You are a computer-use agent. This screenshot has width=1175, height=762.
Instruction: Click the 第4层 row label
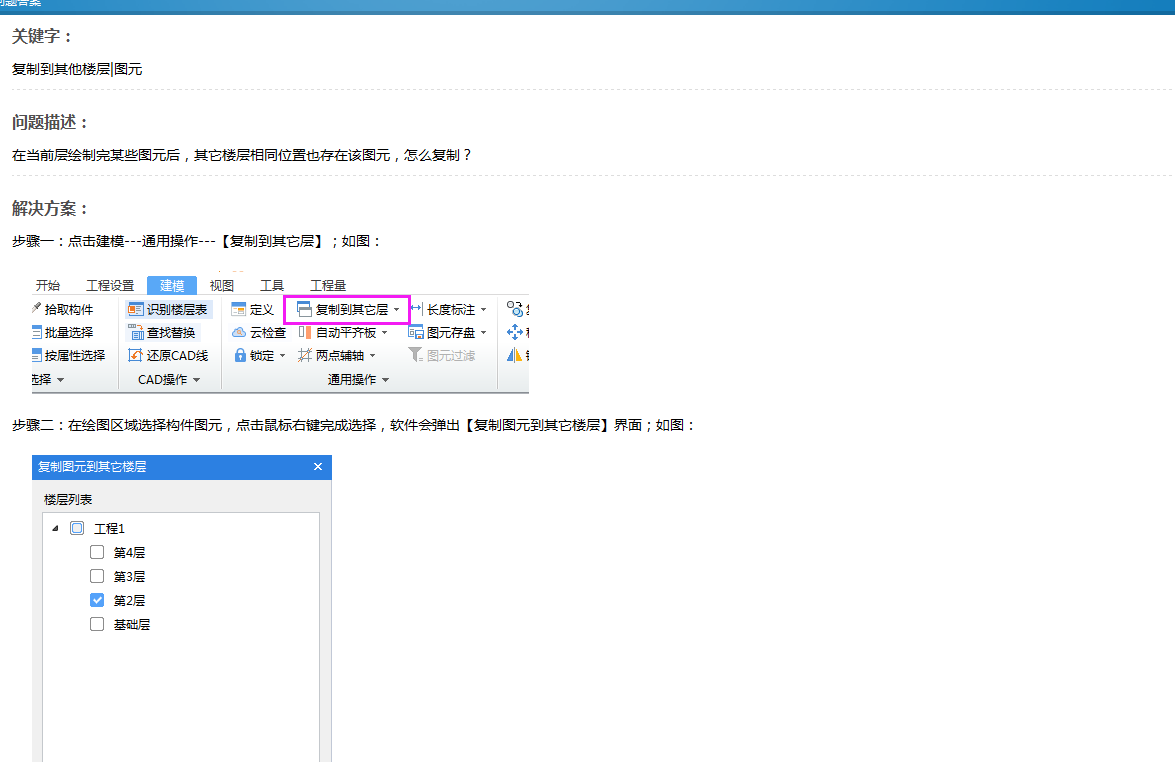click(129, 553)
